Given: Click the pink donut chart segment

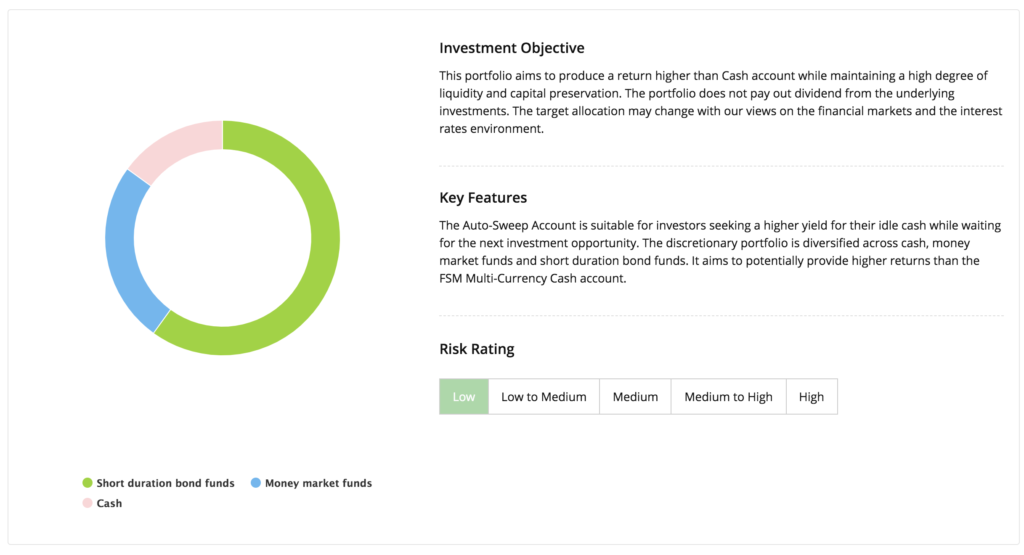Looking at the screenshot, I should [x=173, y=146].
